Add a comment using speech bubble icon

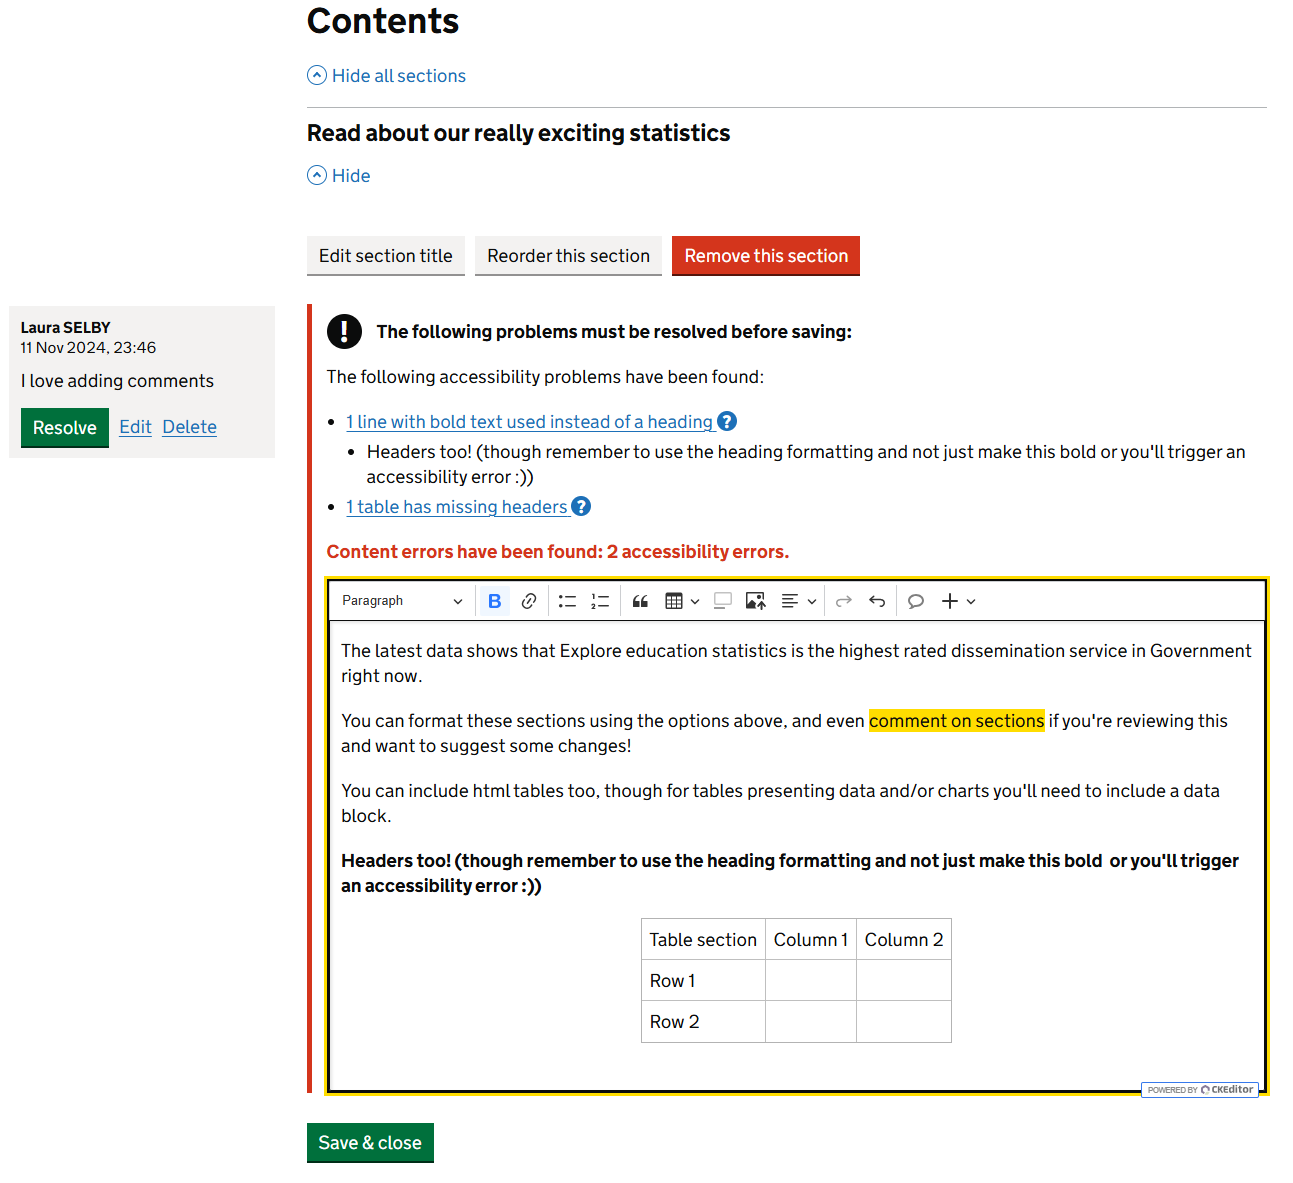coord(915,601)
